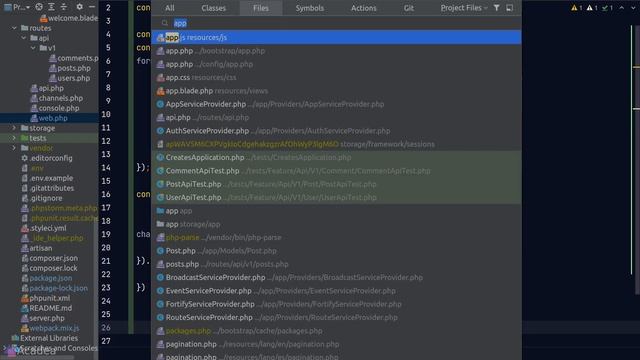Switch to the All tab
Viewport: 640px width, 360px height.
pos(170,8)
